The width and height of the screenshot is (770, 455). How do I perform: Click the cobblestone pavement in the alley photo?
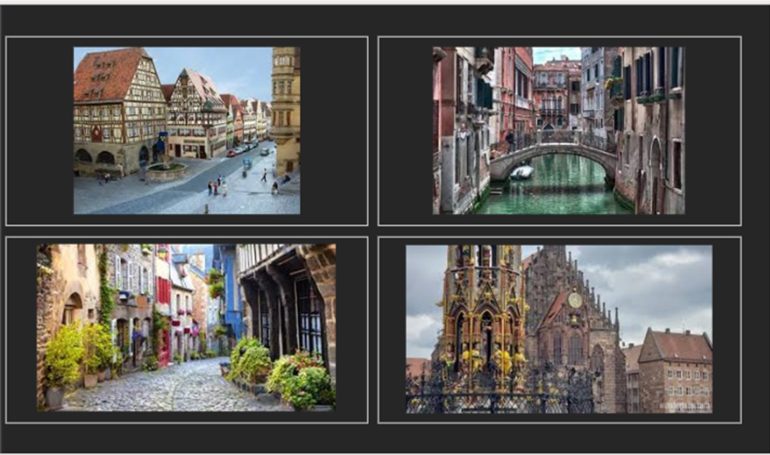(x=160, y=390)
